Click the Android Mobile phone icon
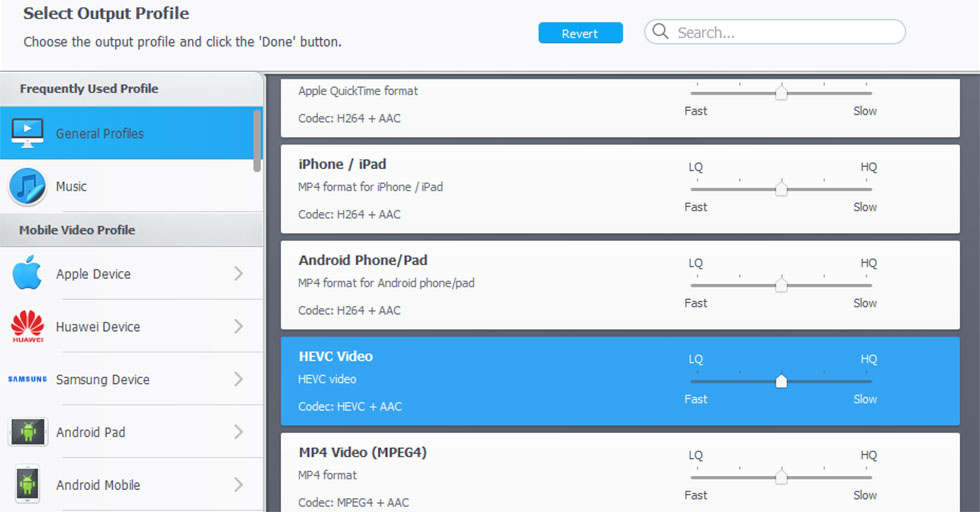This screenshot has width=980, height=512. (x=27, y=485)
